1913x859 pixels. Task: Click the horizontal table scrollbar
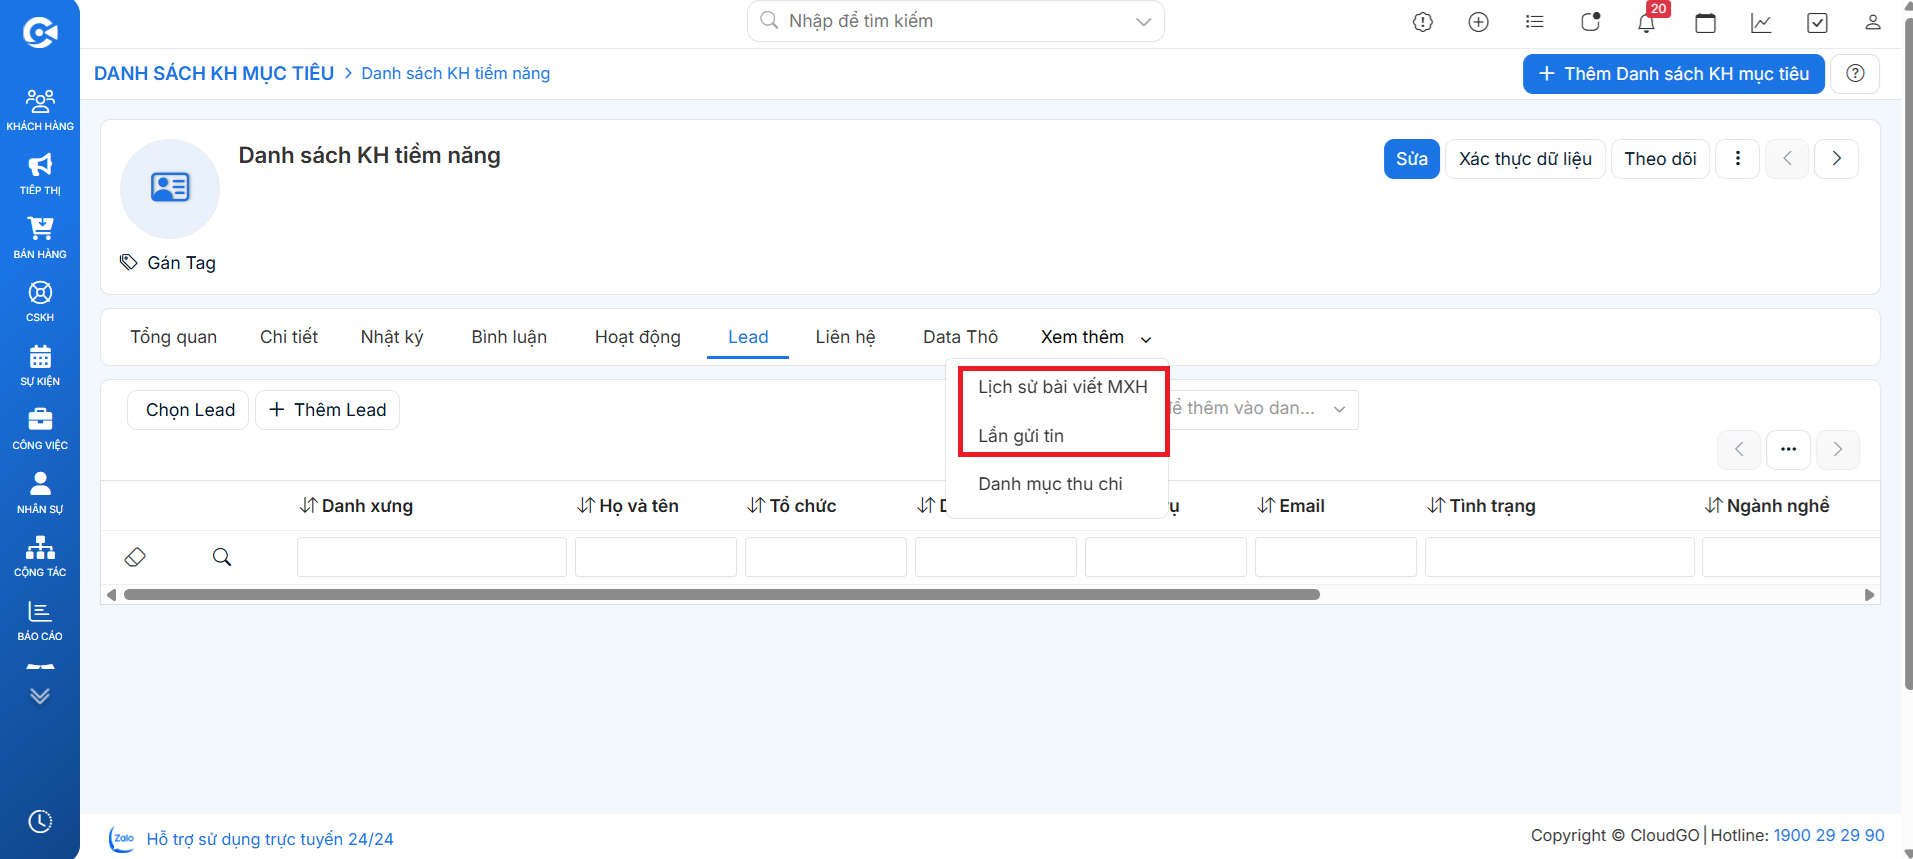pyautogui.click(x=721, y=594)
